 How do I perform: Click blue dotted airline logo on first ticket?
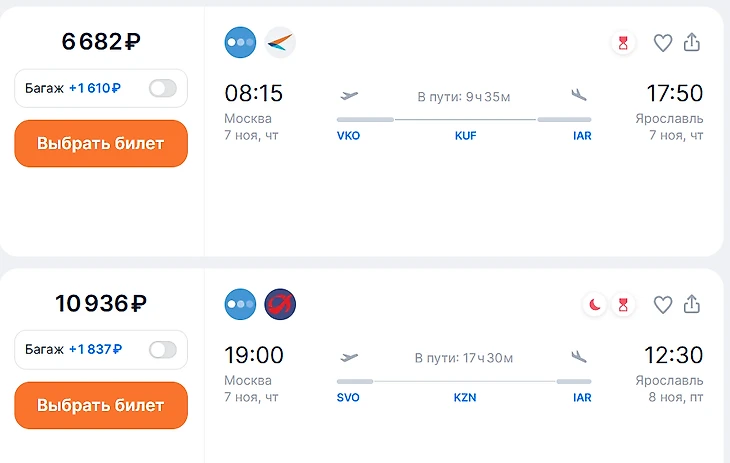tap(241, 42)
